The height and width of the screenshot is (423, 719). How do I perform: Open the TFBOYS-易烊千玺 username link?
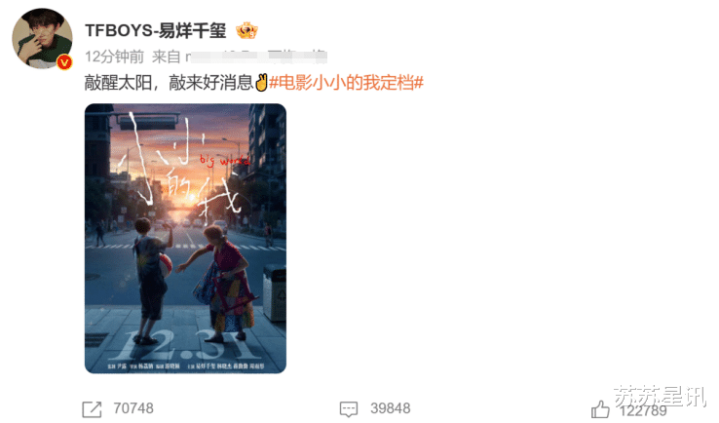[x=155, y=31]
